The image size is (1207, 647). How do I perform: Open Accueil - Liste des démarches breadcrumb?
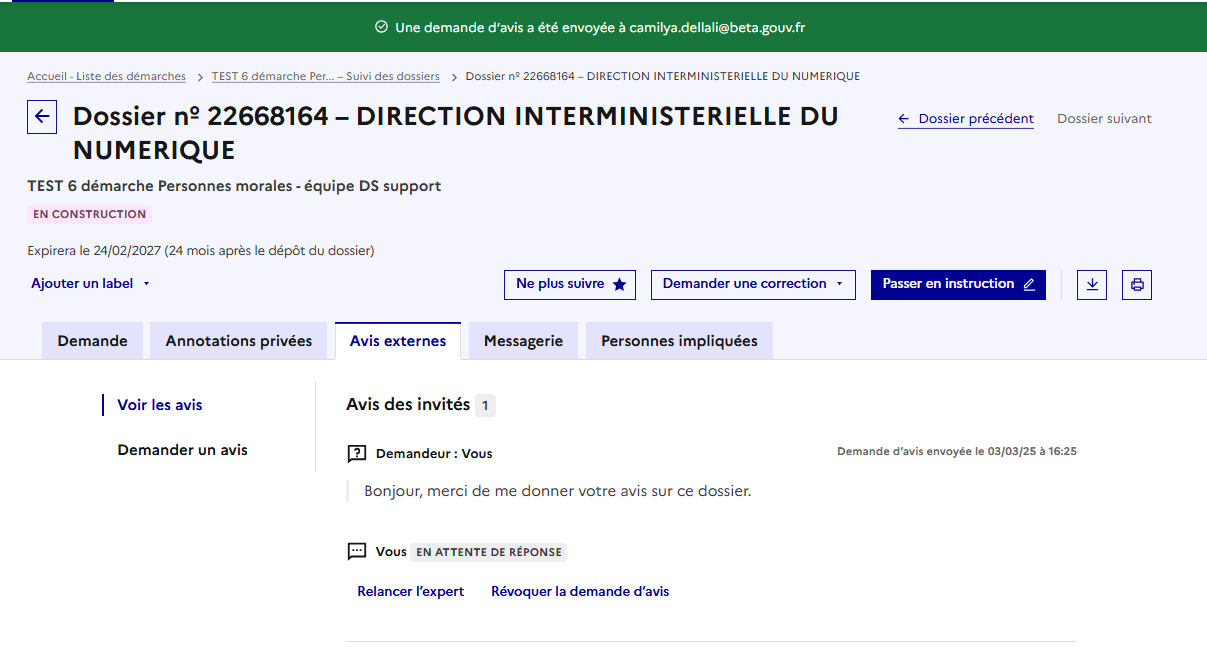click(x=106, y=77)
